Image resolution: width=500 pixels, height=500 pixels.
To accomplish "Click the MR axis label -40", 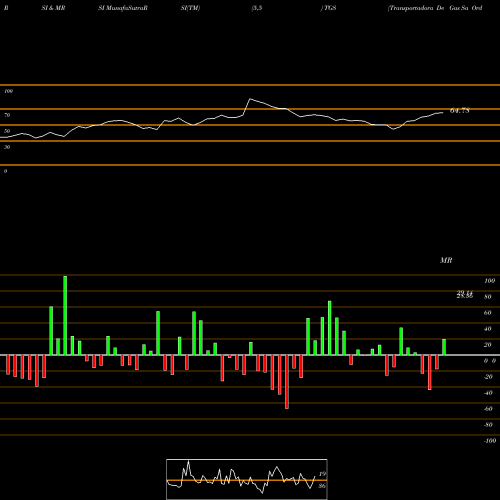I will [x=488, y=393].
